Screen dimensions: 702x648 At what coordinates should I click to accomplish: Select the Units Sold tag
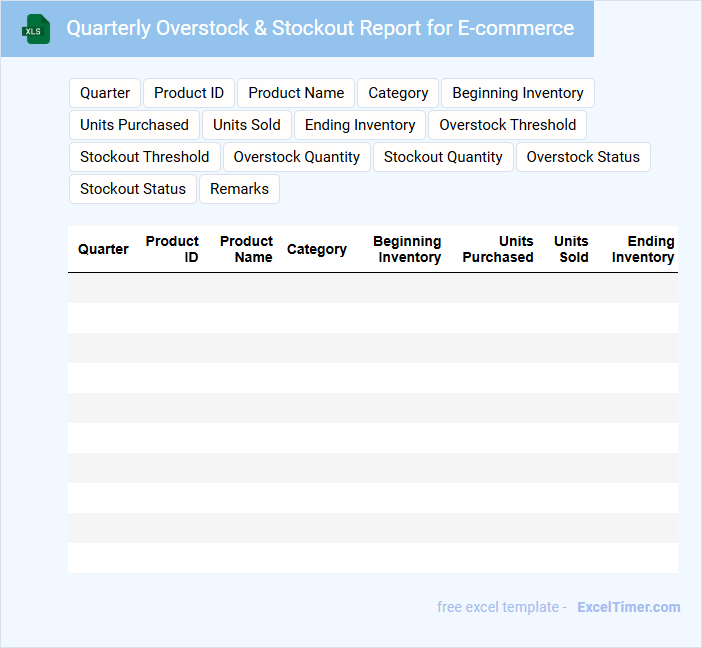[247, 125]
